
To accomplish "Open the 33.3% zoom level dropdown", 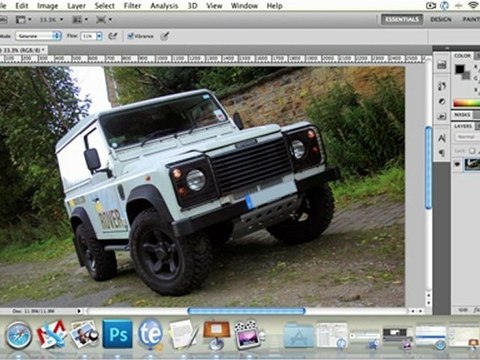I will (51, 20).
